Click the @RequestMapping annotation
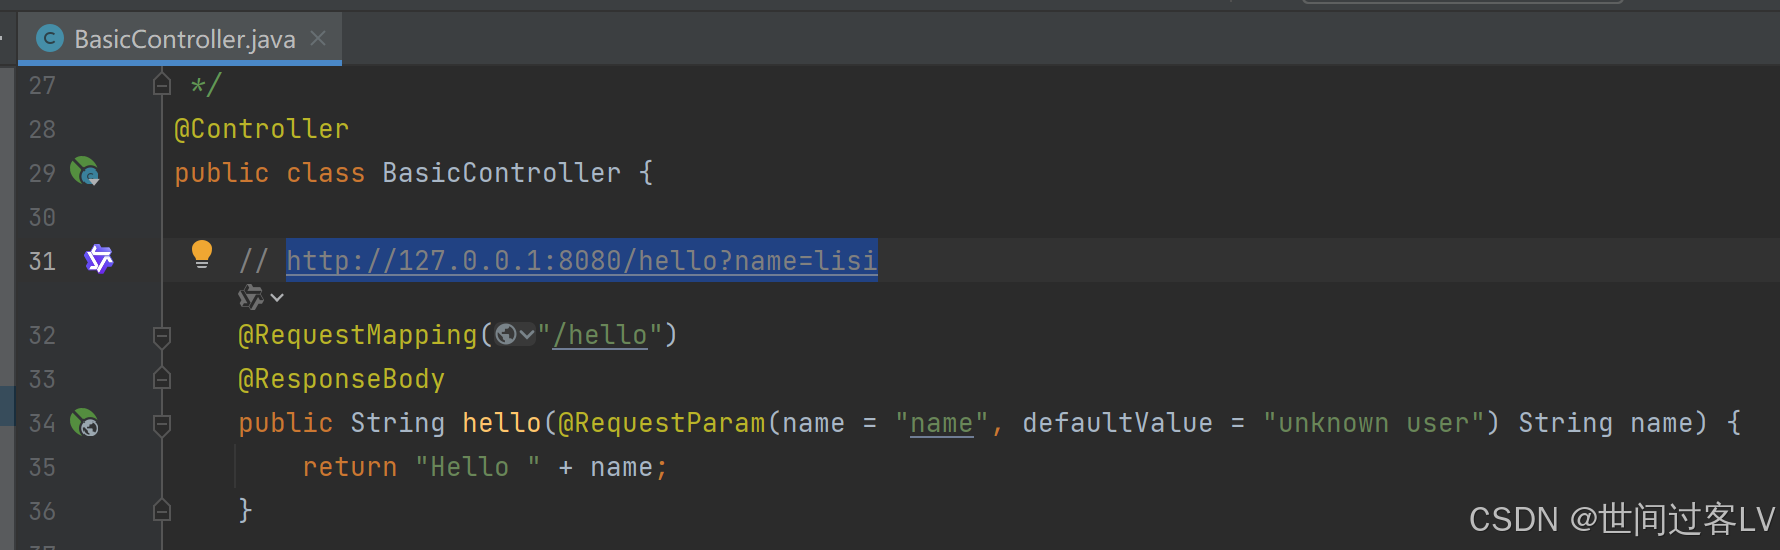1780x550 pixels. coord(358,335)
